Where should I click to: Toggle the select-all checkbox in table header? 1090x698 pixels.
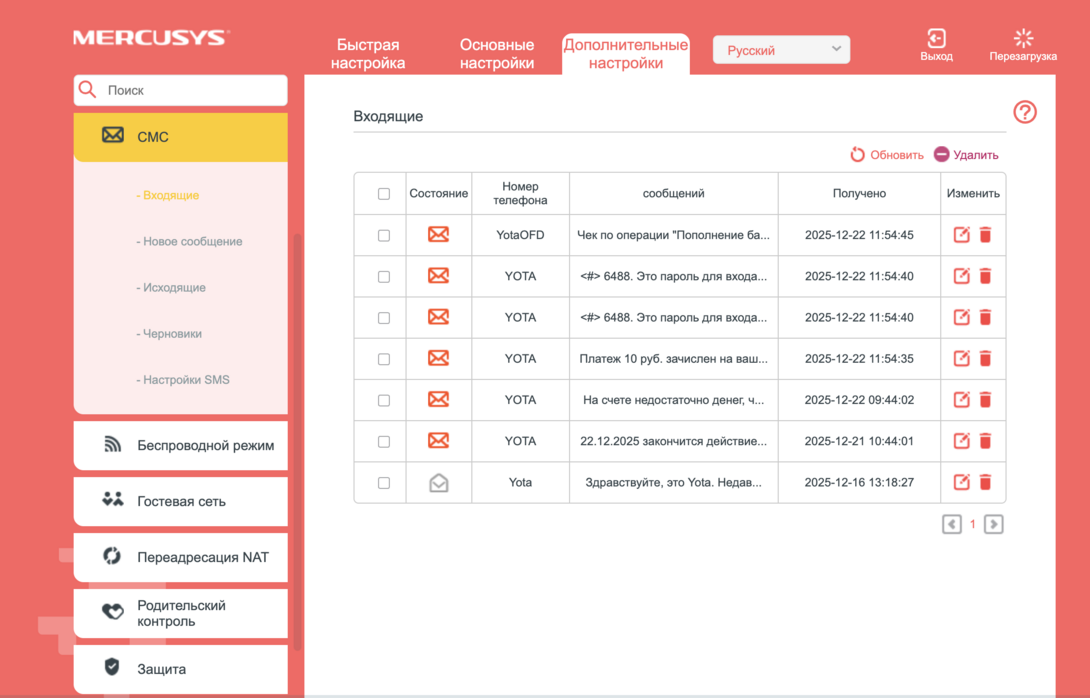pos(383,194)
